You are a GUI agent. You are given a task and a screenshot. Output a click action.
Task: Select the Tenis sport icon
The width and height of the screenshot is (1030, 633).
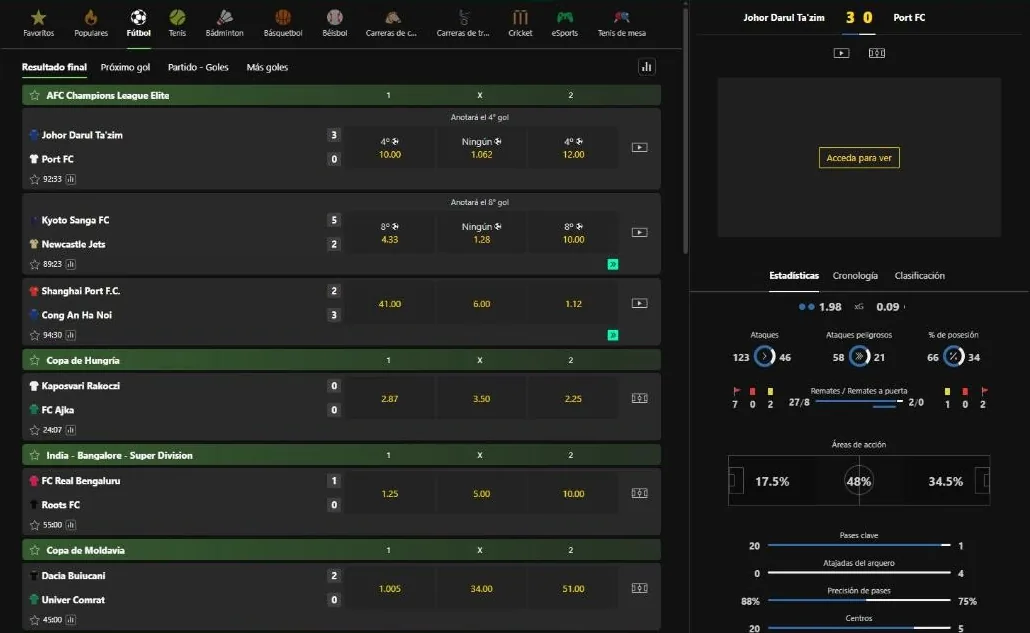[x=177, y=23]
